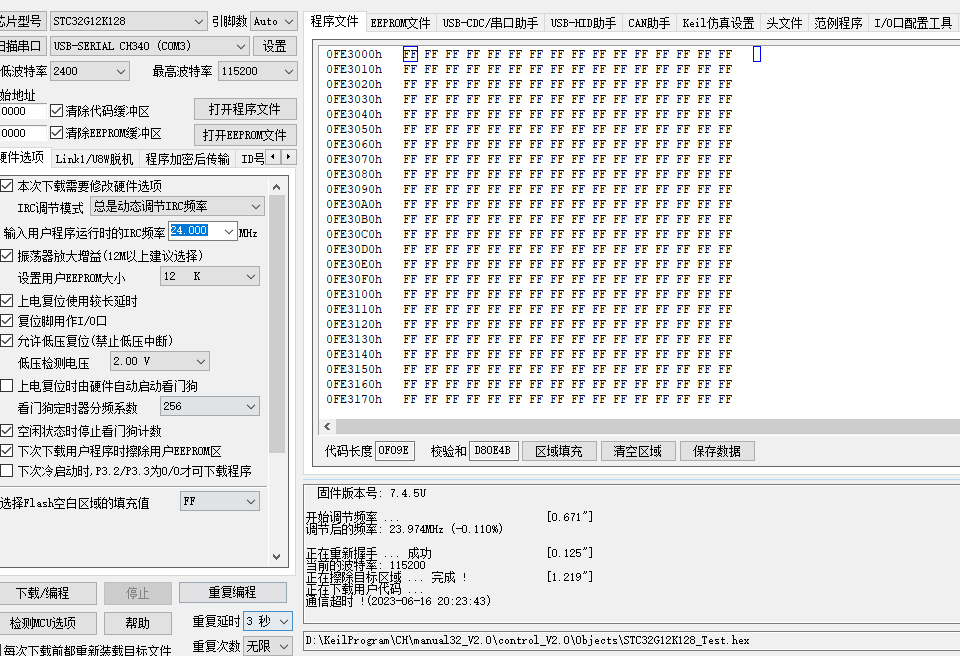Image resolution: width=960 pixels, height=656 pixels.
Task: Switch to I/O口配置工具 tab
Action: [913, 23]
